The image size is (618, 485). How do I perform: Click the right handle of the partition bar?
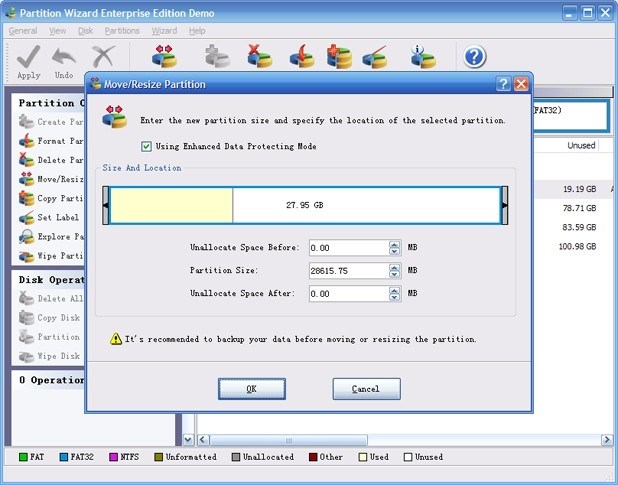coord(504,205)
